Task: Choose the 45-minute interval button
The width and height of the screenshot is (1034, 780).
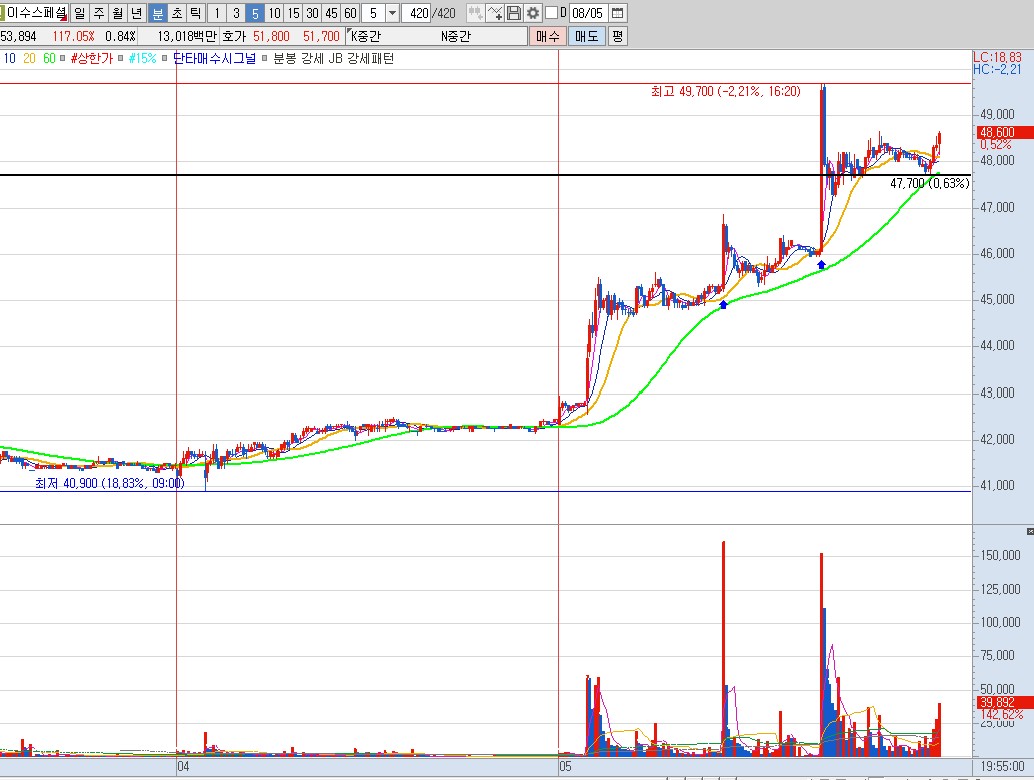Action: (x=332, y=13)
